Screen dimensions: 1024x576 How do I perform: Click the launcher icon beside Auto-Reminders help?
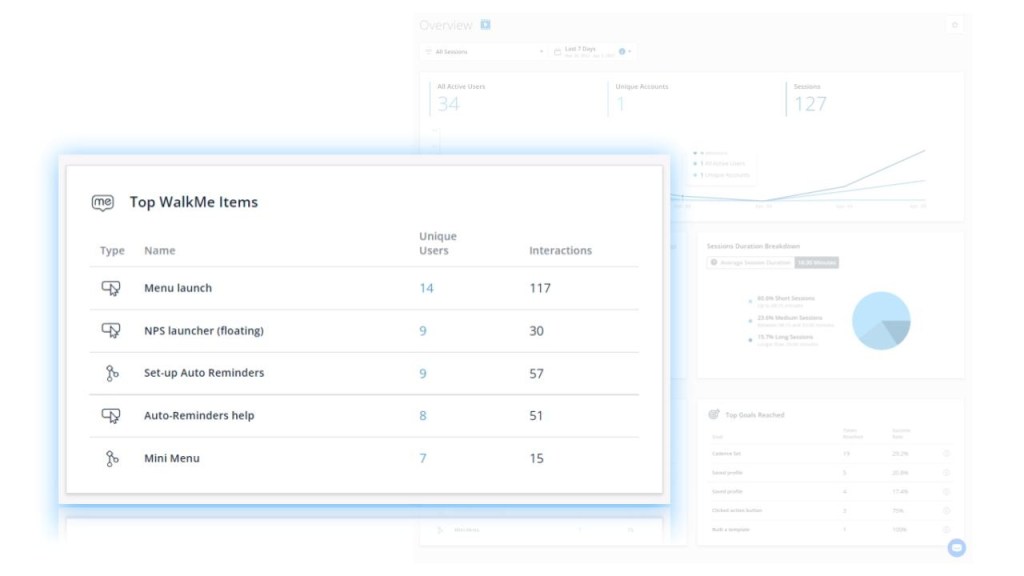click(x=111, y=415)
